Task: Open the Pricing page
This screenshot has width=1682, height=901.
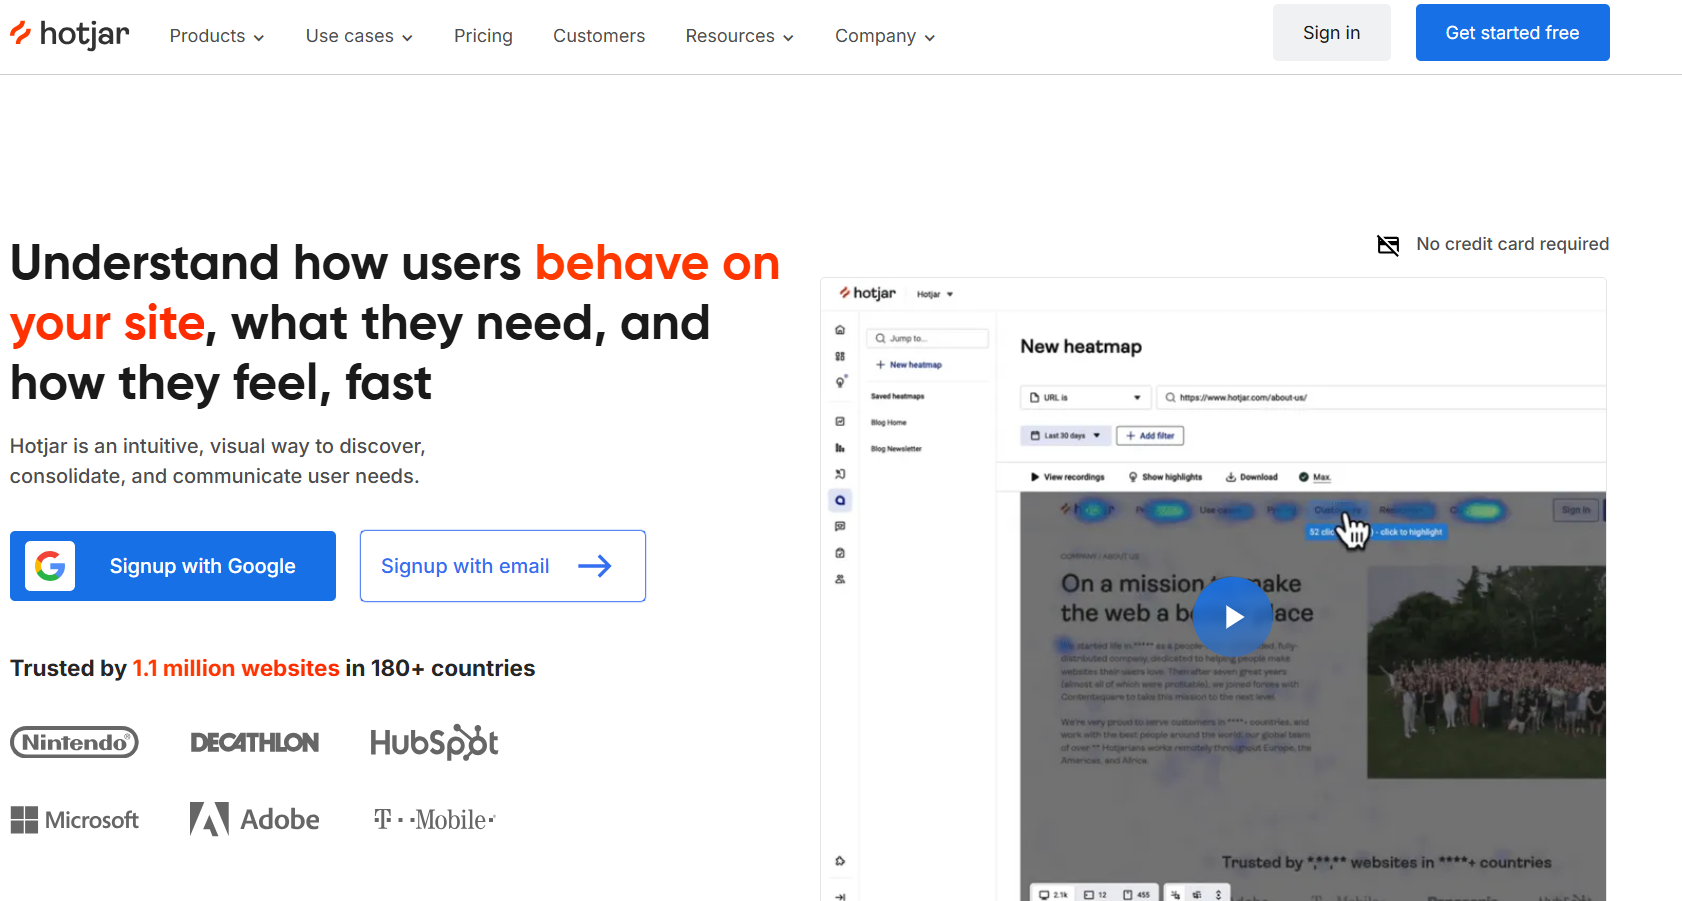Action: (483, 36)
